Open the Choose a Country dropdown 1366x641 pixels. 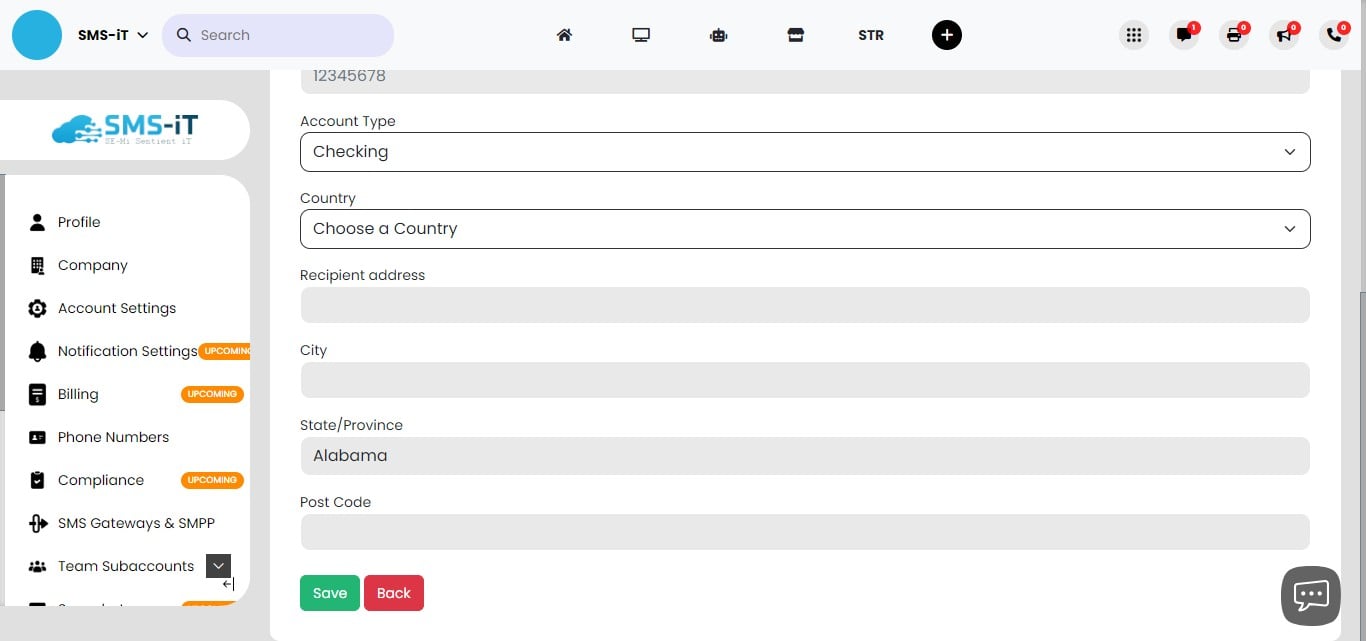[804, 229]
